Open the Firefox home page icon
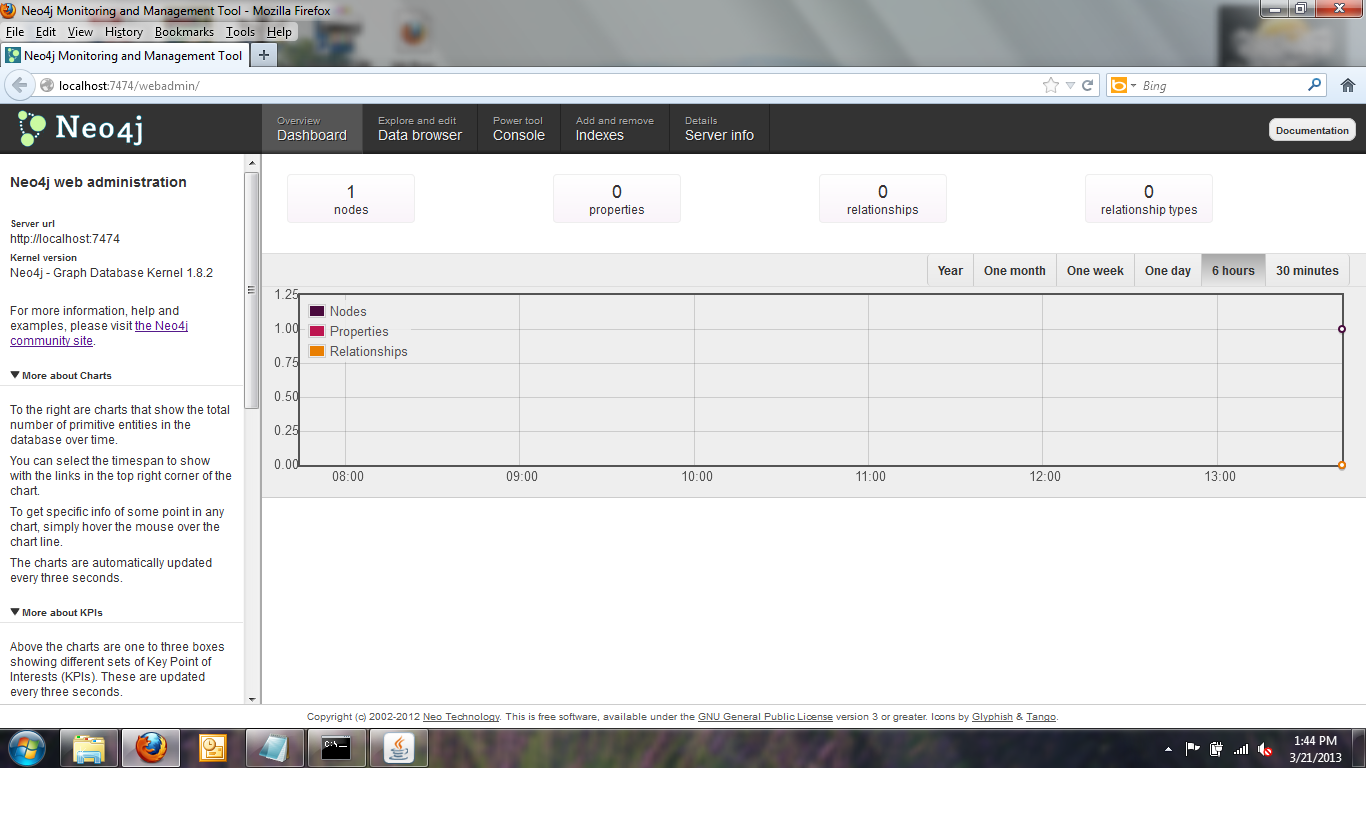This screenshot has height=840, width=1366. click(x=1347, y=85)
